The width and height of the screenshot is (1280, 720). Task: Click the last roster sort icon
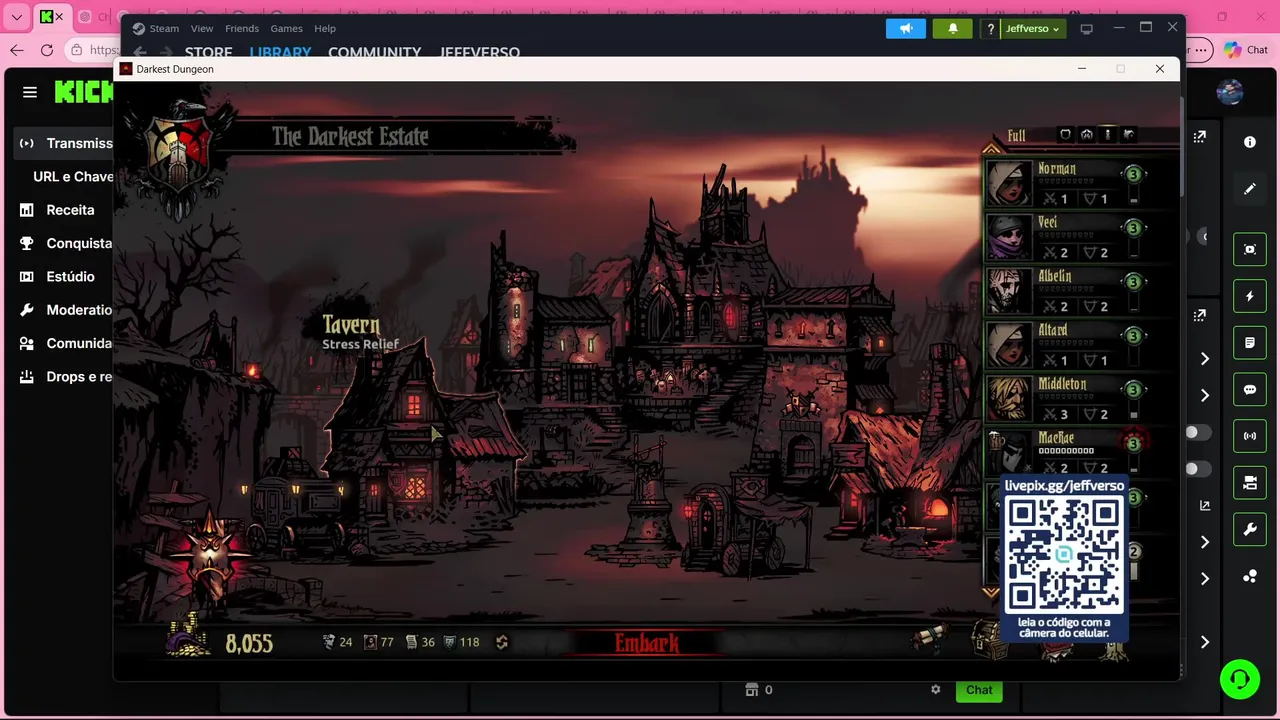[1128, 135]
